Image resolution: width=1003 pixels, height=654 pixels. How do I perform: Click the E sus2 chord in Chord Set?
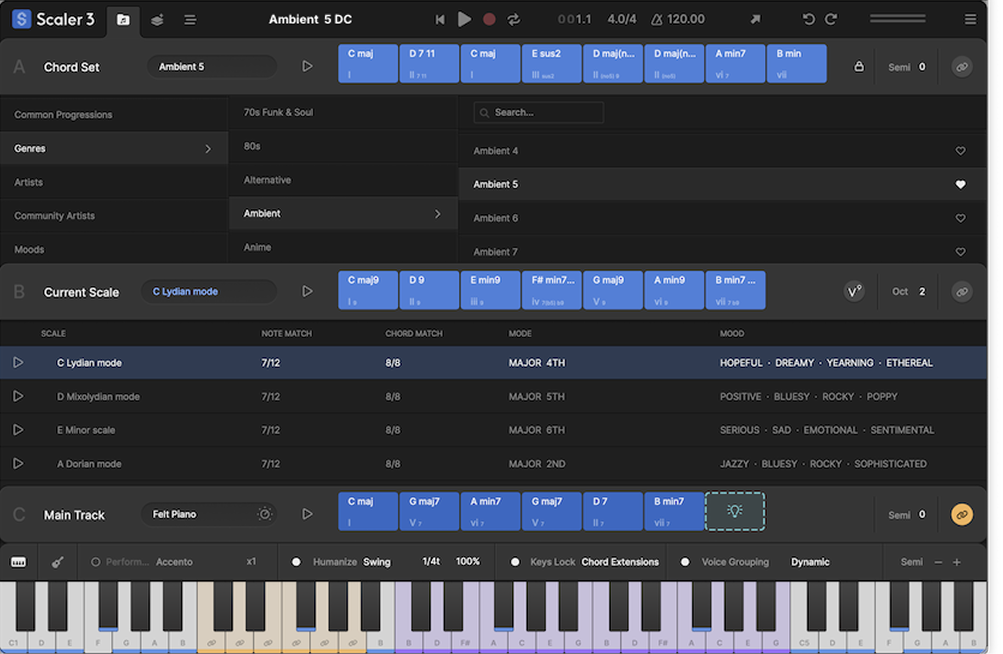551,63
